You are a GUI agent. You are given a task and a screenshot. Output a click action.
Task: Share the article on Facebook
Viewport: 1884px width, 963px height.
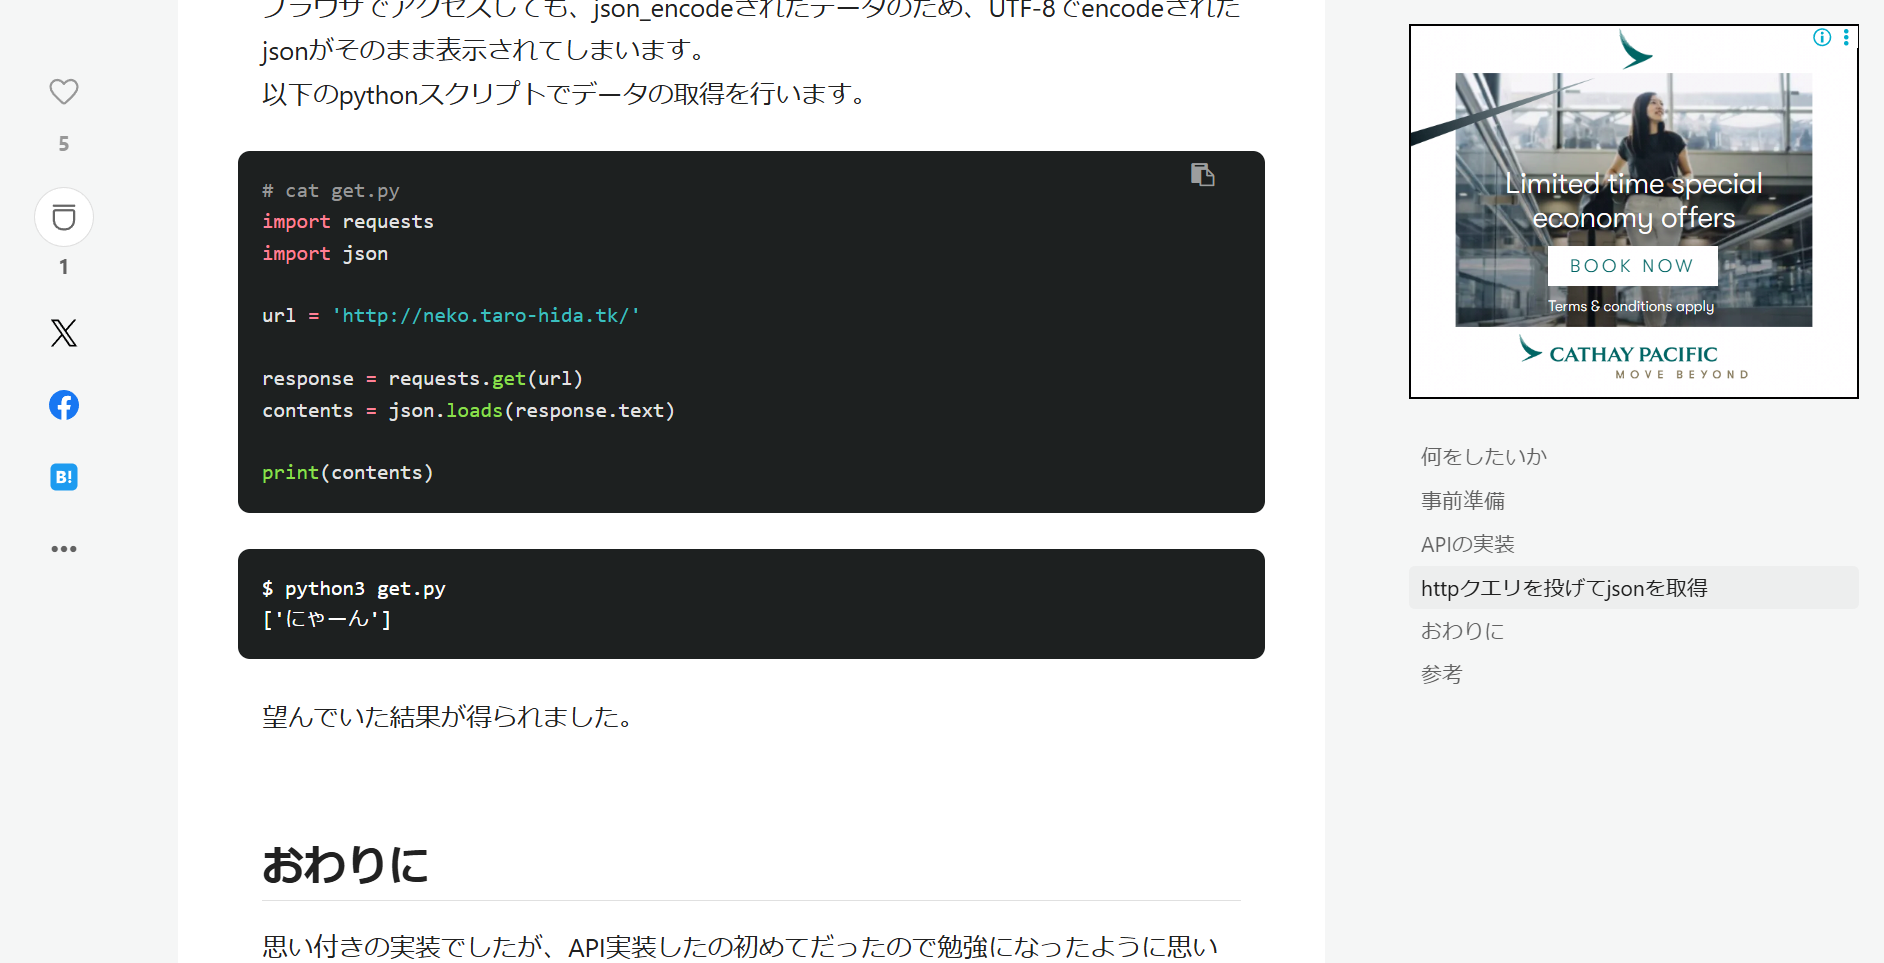coord(63,405)
